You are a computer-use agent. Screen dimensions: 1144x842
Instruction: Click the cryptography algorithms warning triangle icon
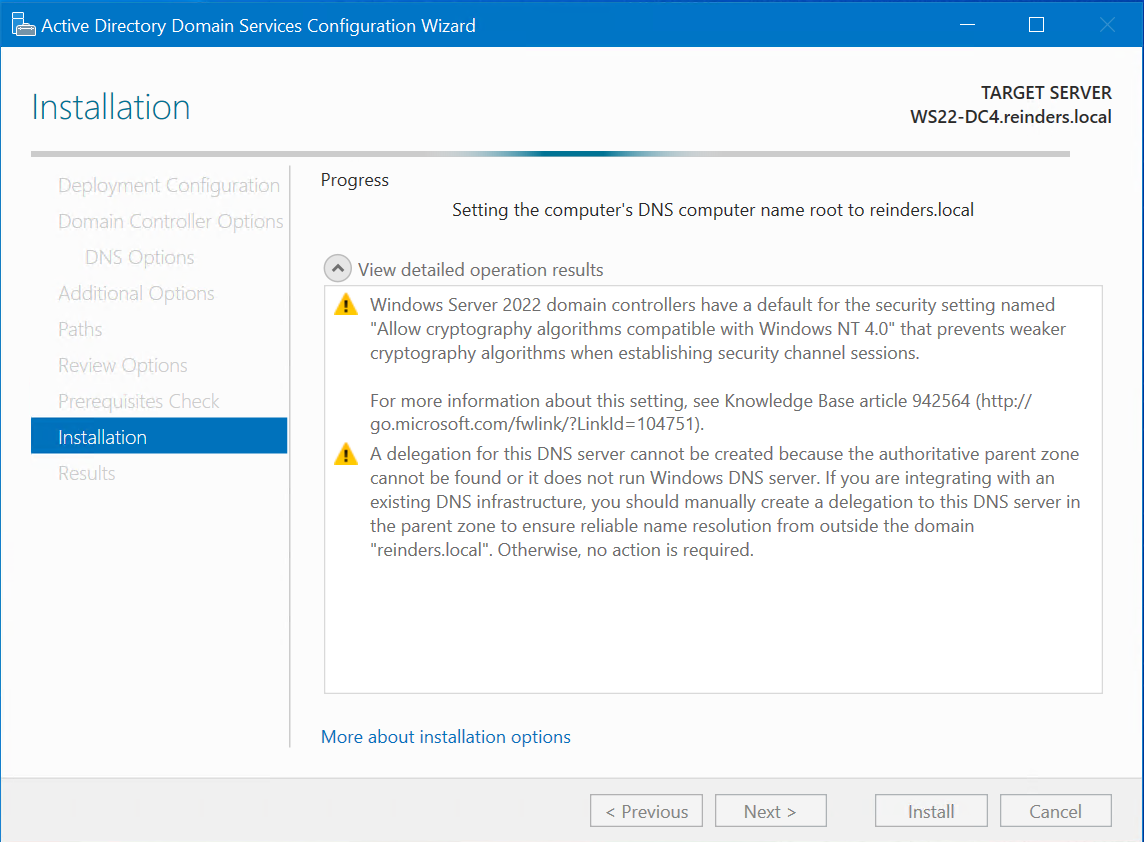pyautogui.click(x=345, y=305)
